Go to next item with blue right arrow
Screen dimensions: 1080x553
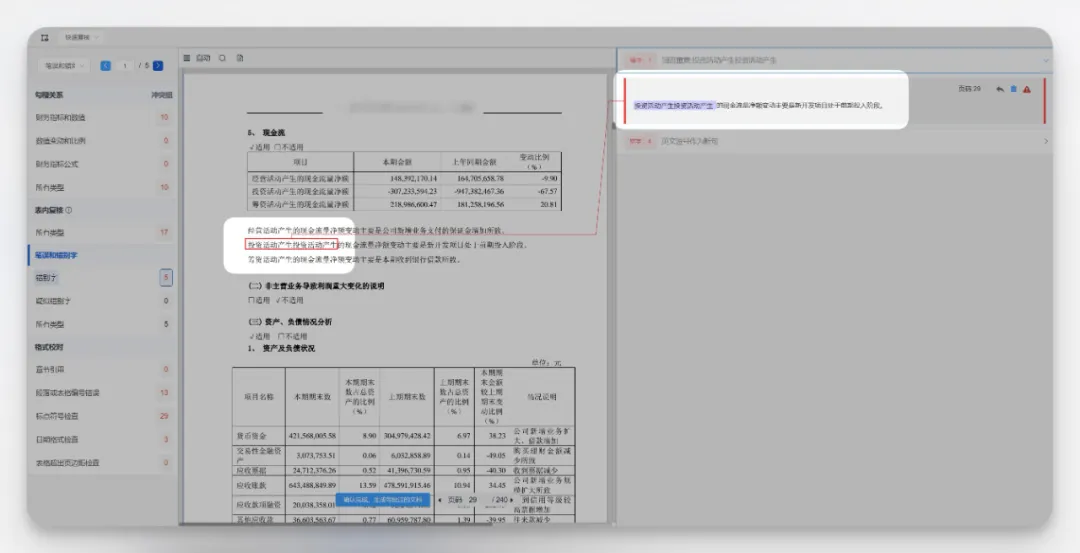tap(158, 66)
